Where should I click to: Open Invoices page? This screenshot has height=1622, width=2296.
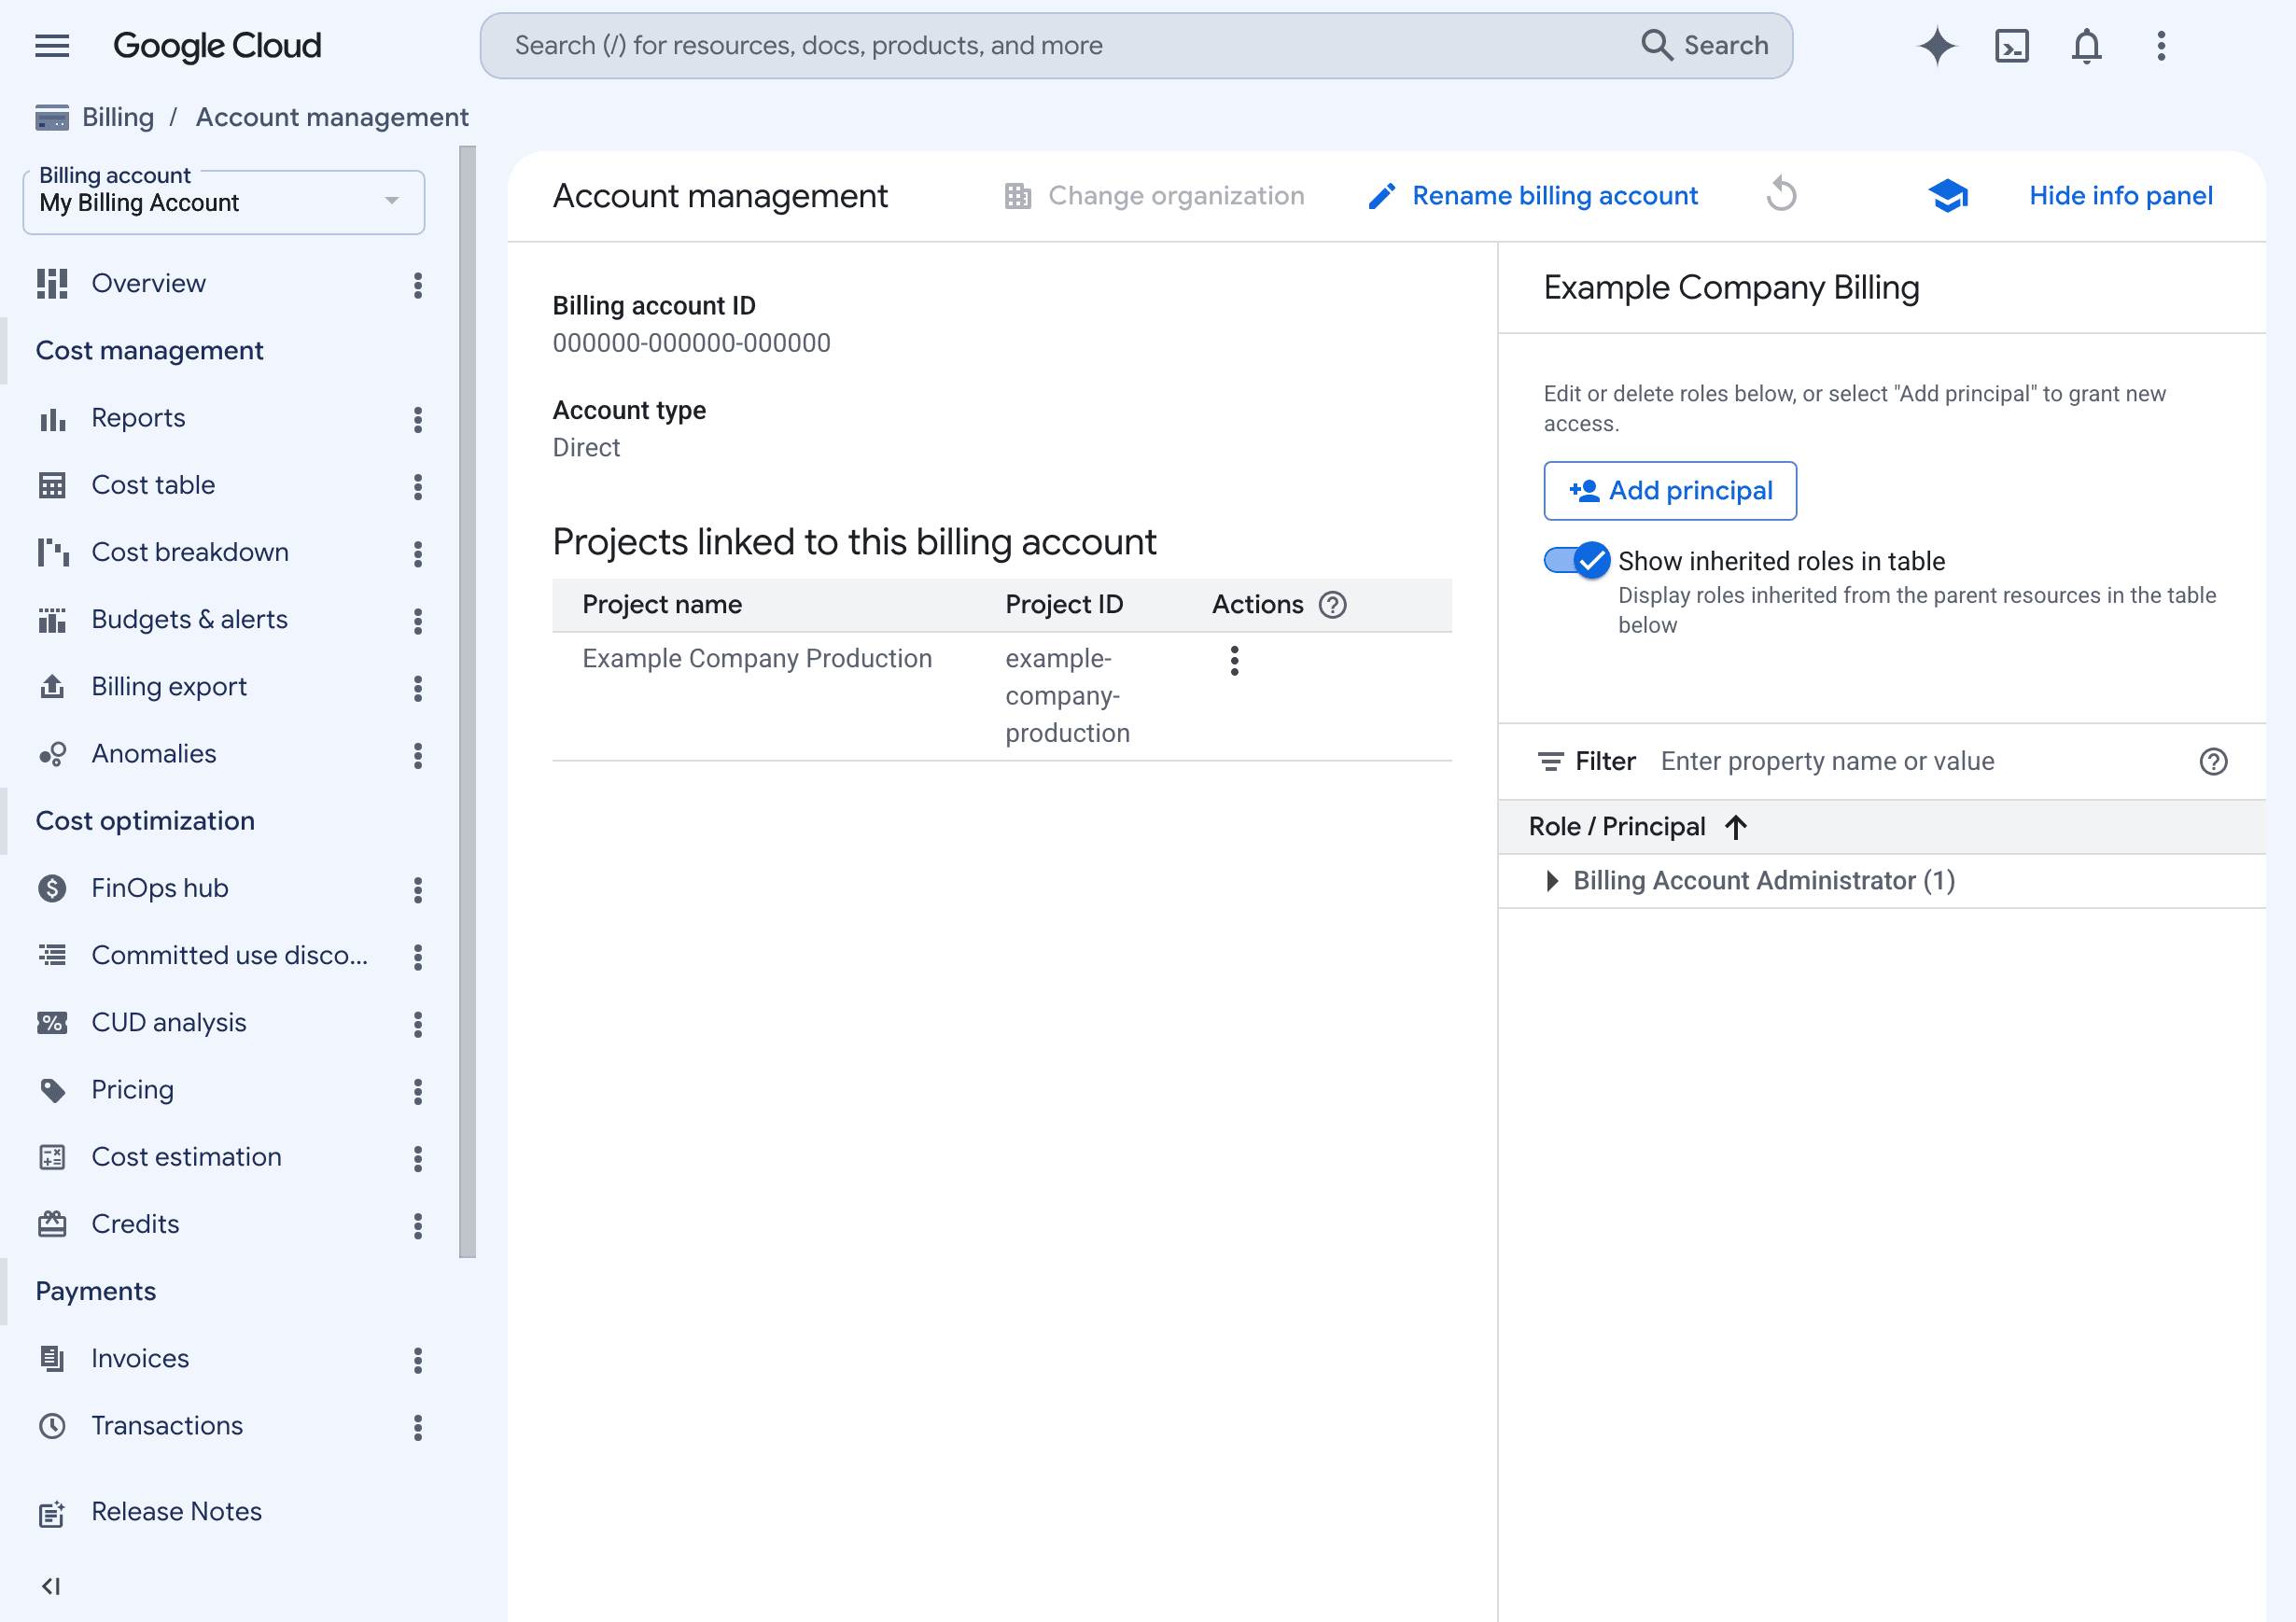(140, 1358)
